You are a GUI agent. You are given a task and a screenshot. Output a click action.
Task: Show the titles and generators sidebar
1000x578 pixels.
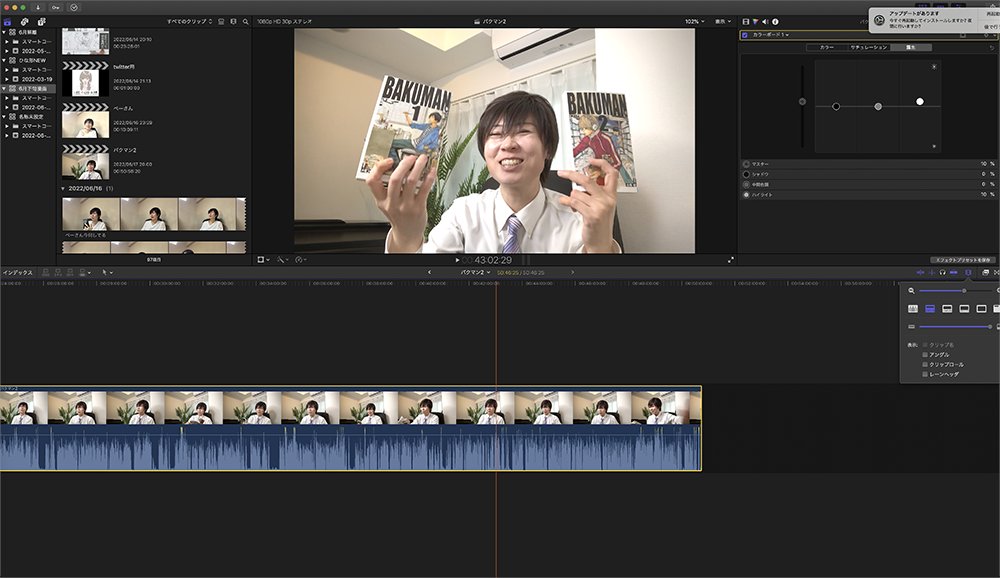[41, 22]
